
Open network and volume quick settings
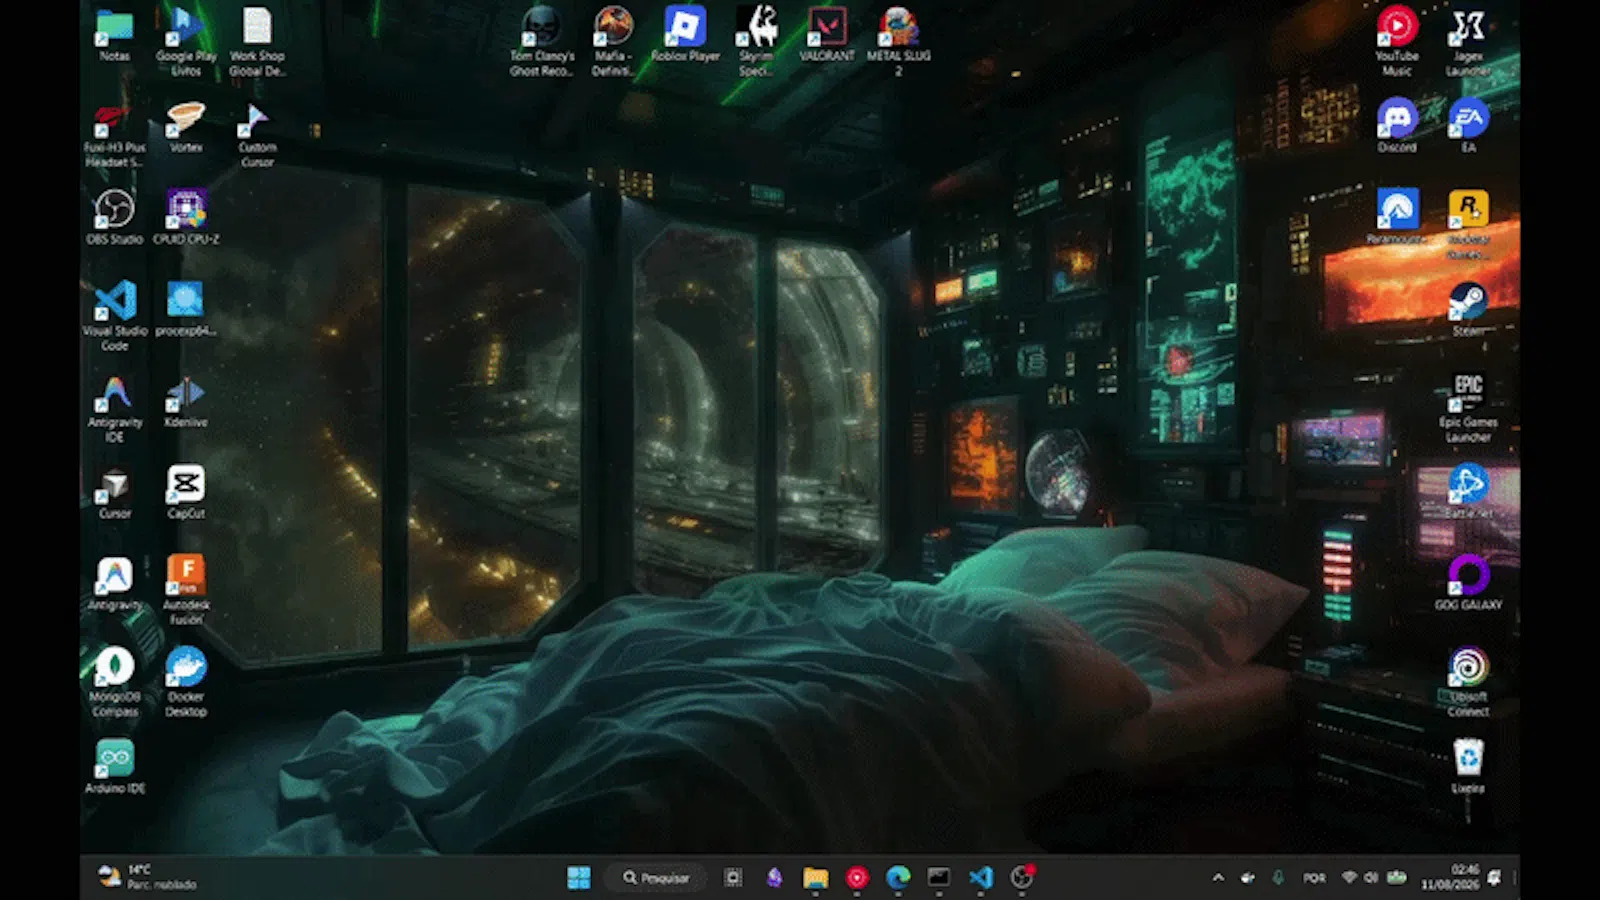1373,877
